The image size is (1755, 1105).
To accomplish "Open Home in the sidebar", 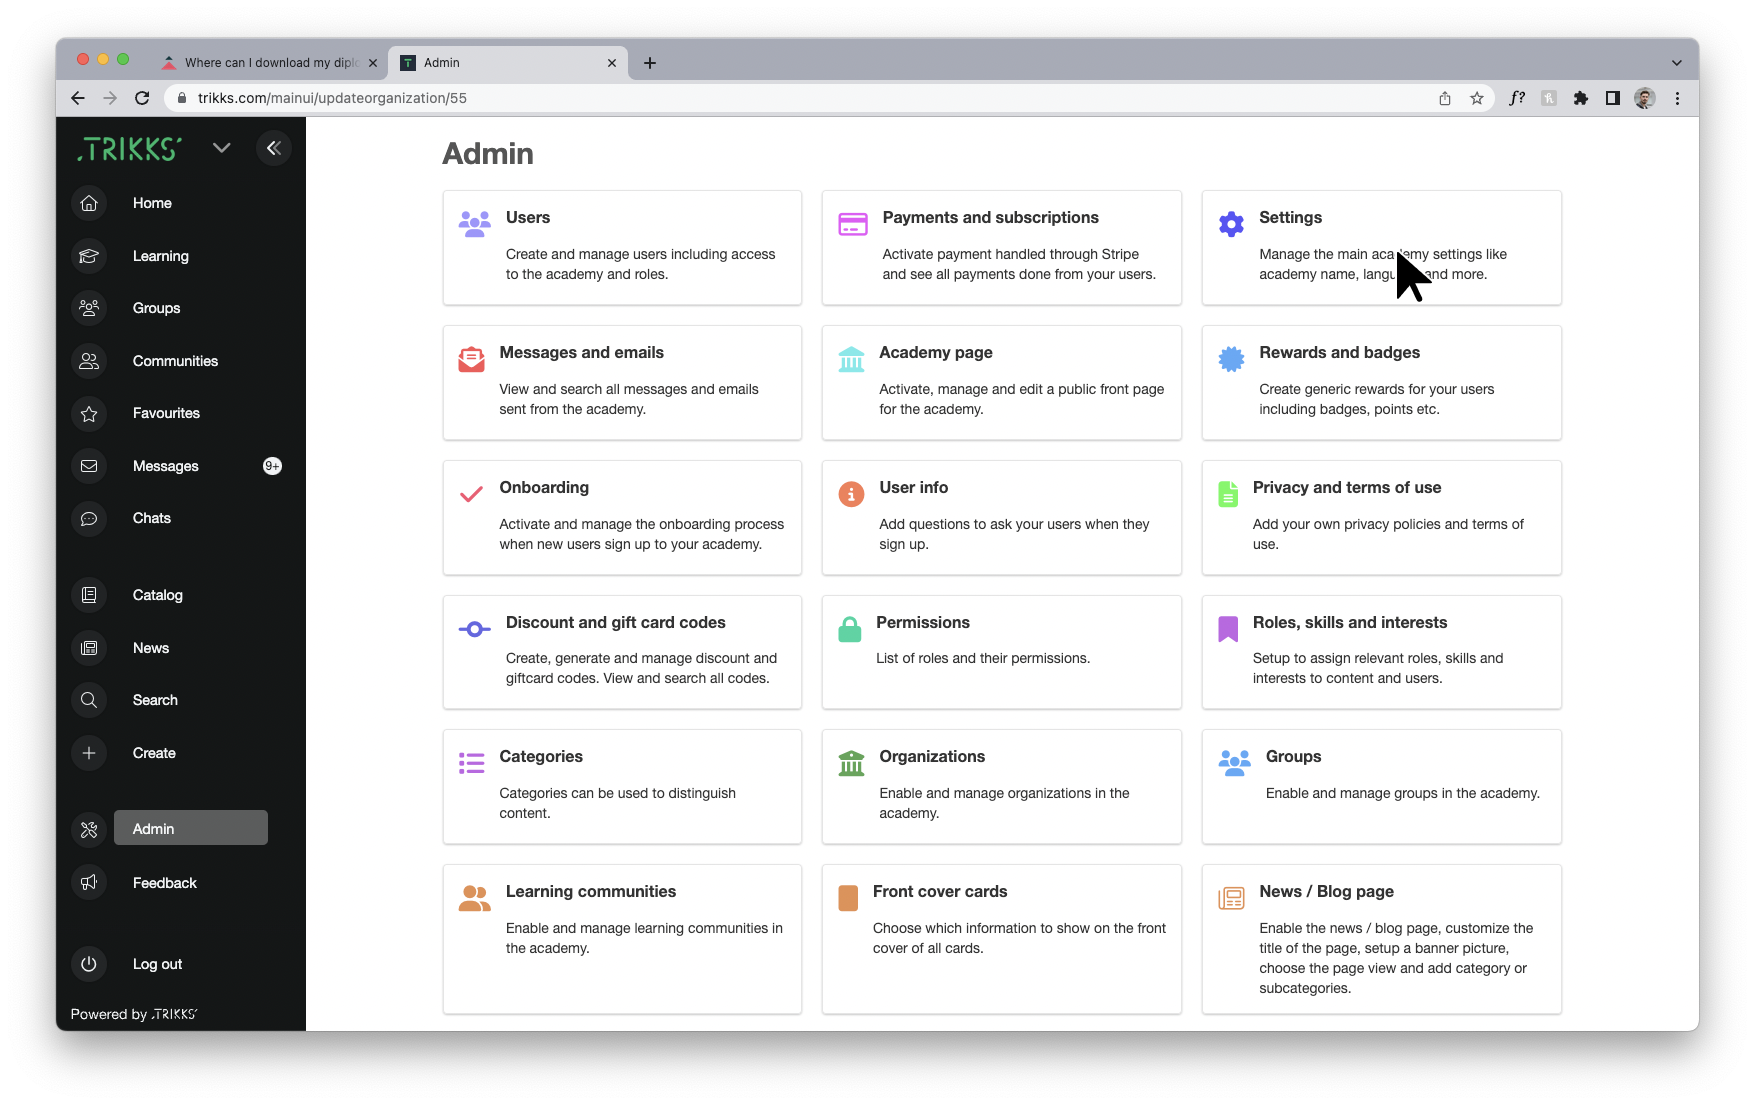I will click(152, 203).
